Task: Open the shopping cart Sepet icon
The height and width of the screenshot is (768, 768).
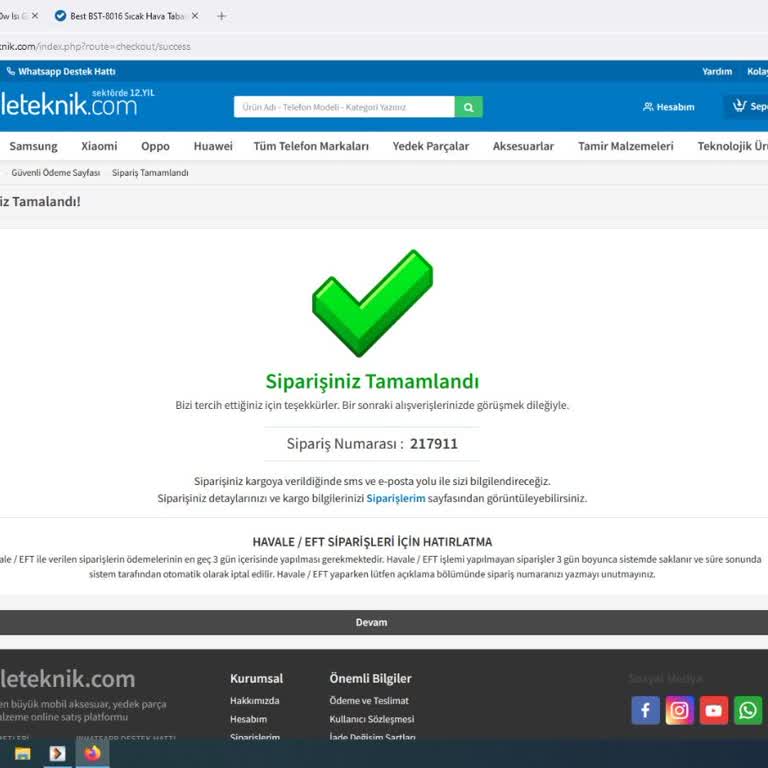Action: pyautogui.click(x=748, y=106)
